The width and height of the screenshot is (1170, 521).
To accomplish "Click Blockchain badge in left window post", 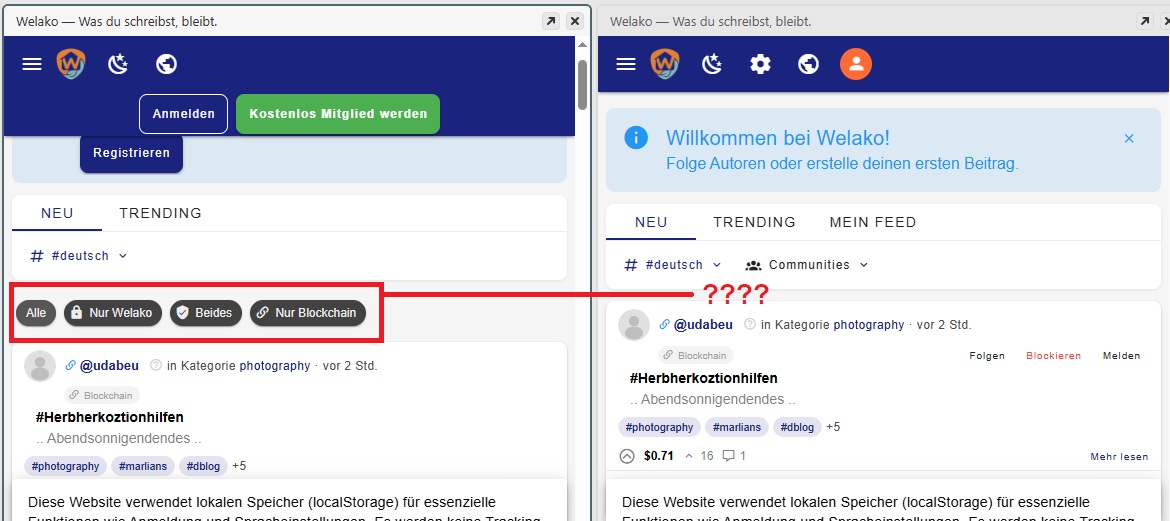I will click(x=102, y=396).
